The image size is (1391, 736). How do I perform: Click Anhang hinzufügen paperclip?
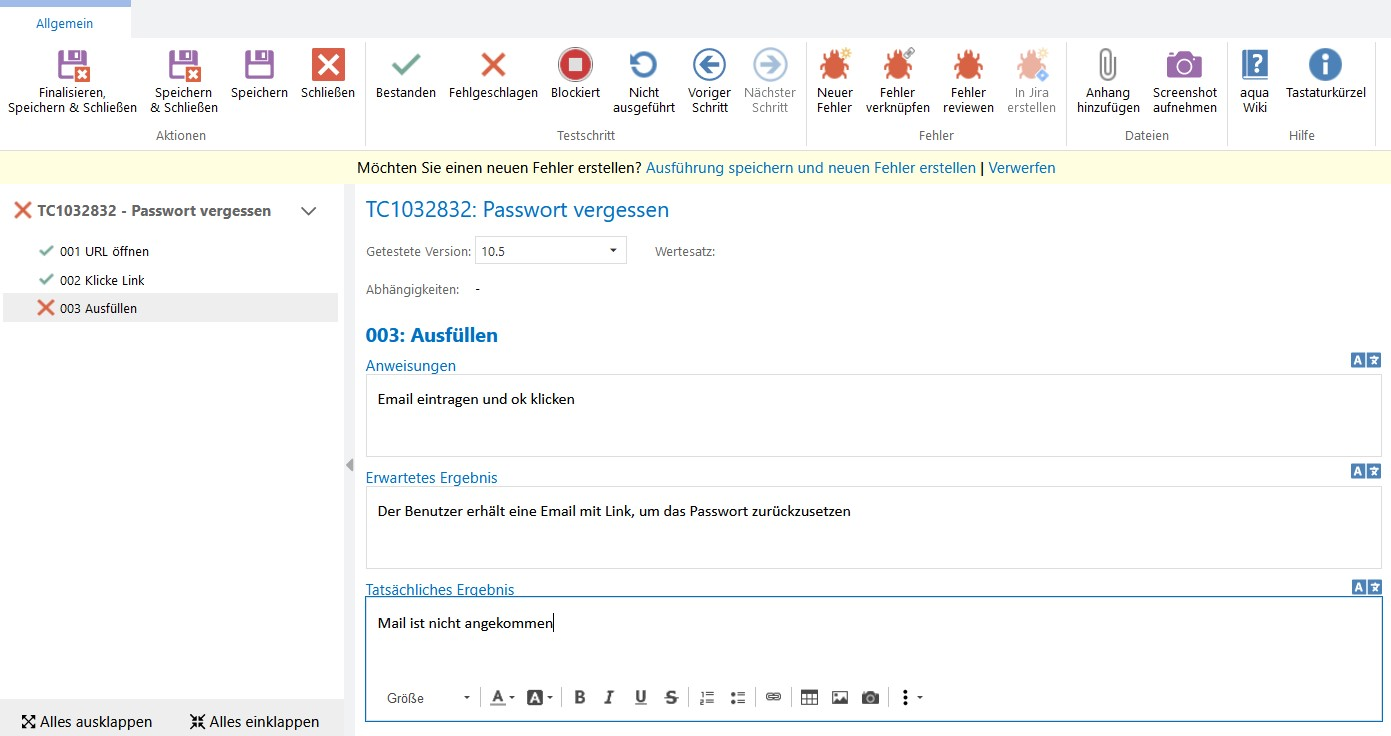[x=1107, y=66]
